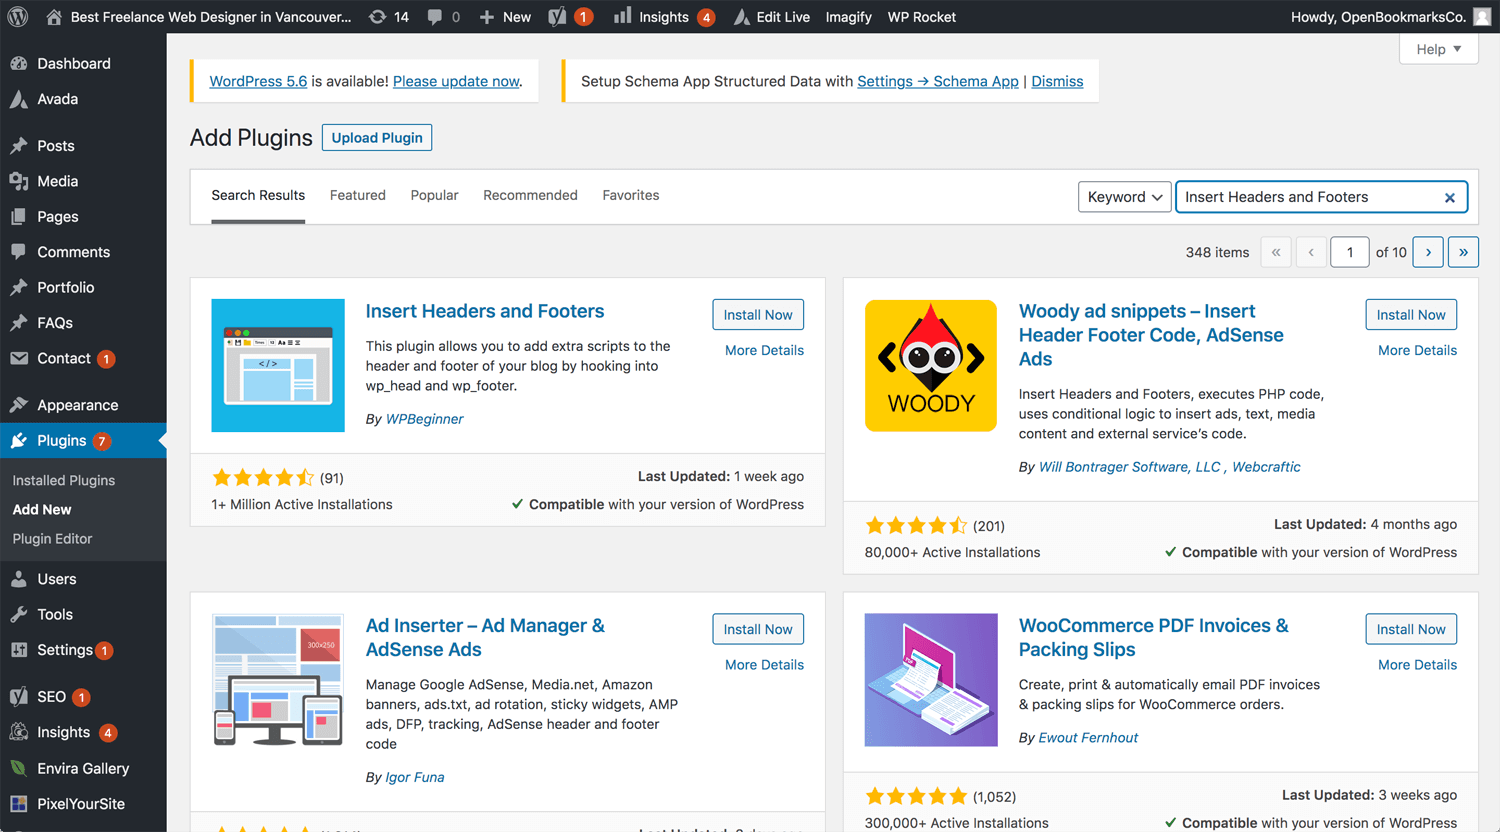Open WPBeginner author link
The height and width of the screenshot is (832, 1500).
point(425,419)
